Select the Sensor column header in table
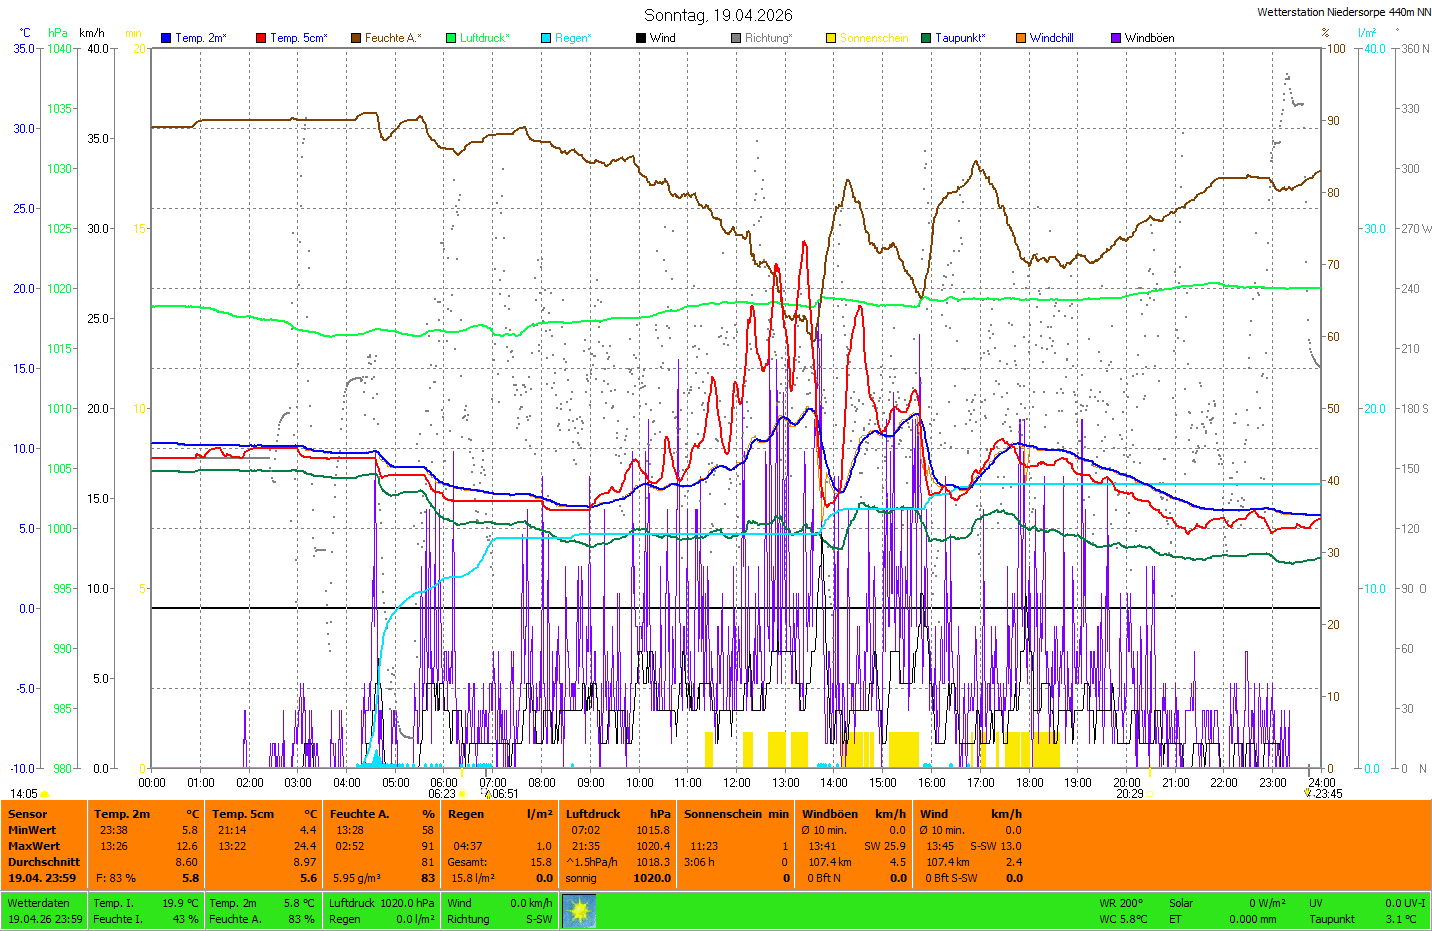This screenshot has width=1432, height=931. tap(28, 814)
